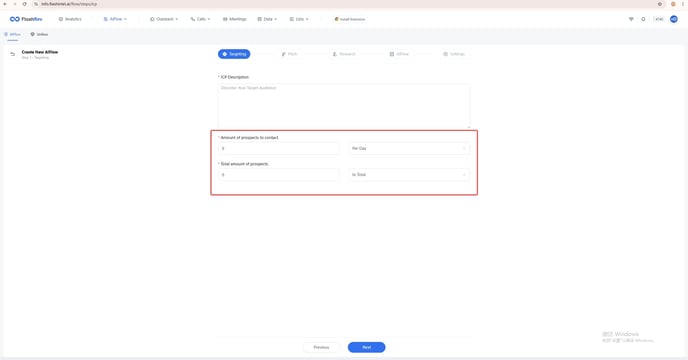Click the browser back arrow
This screenshot has height=360, width=688.
pos(5,4)
